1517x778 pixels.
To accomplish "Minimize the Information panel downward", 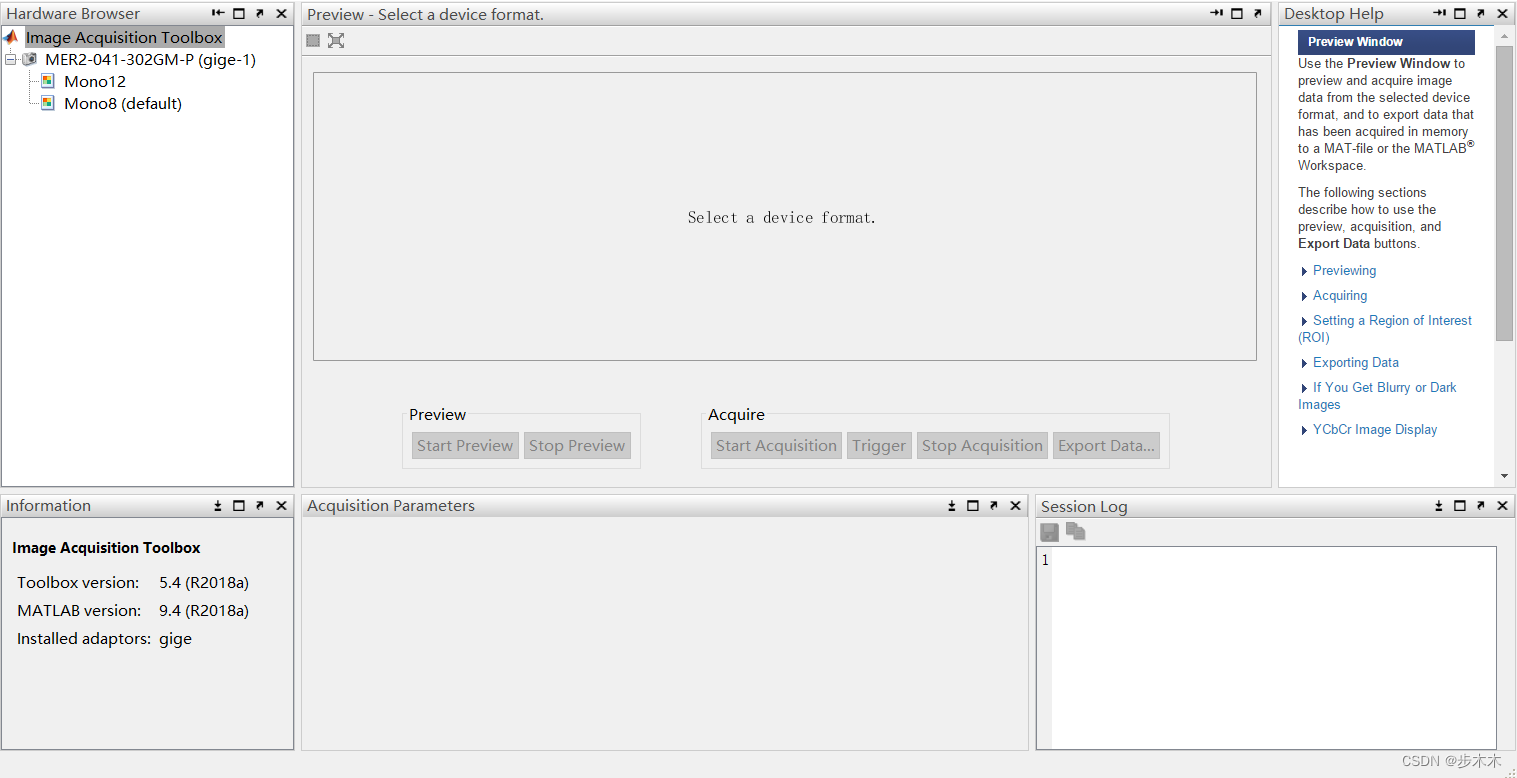I will tap(218, 506).
